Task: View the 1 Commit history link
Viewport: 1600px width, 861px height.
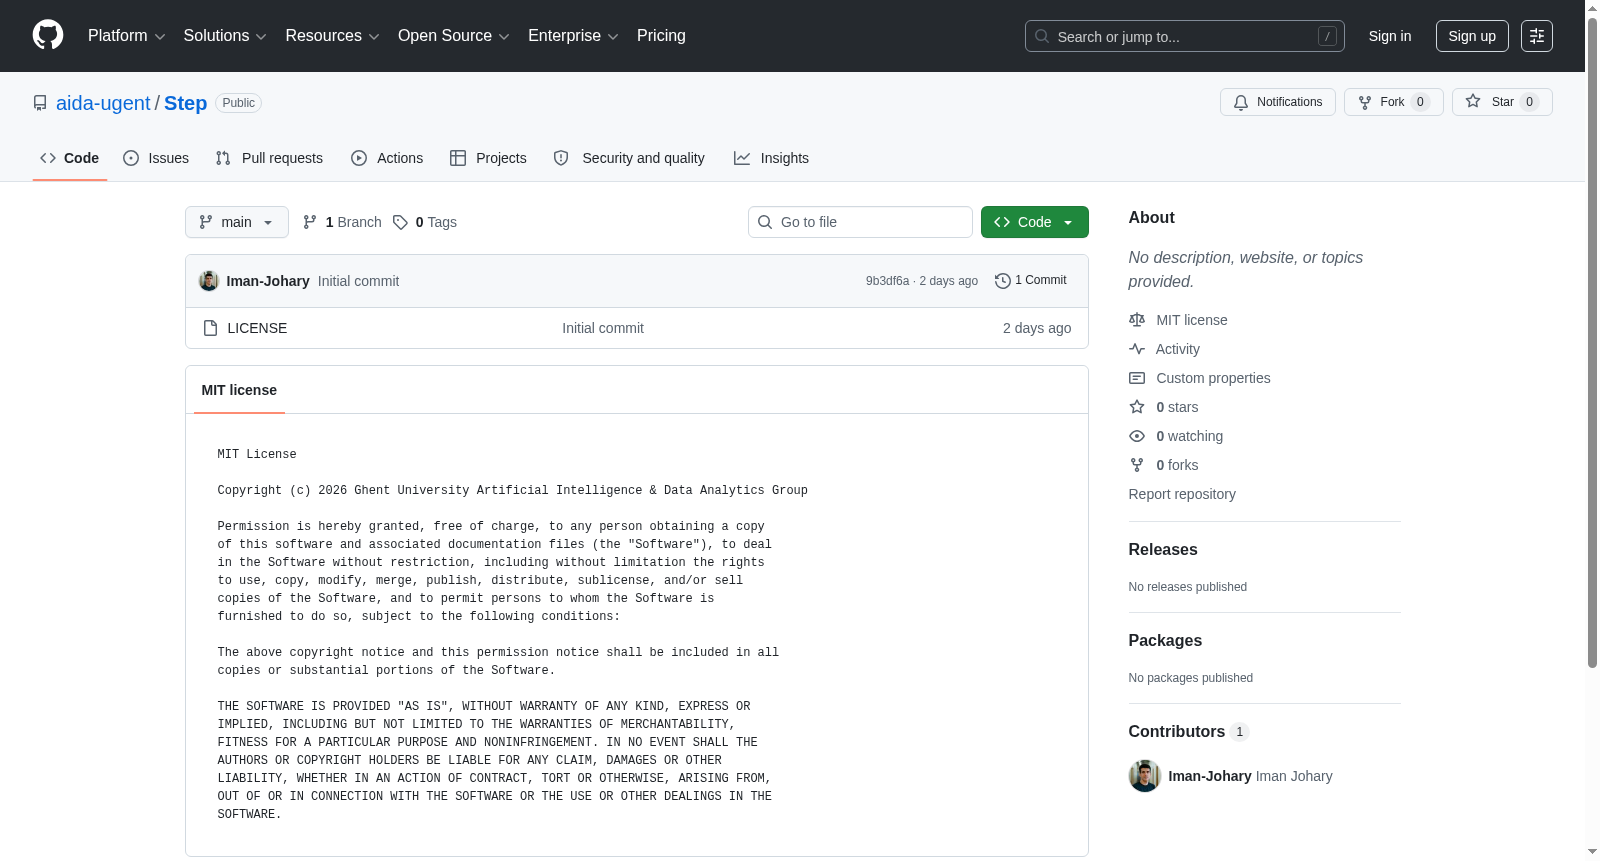Action: (1031, 281)
